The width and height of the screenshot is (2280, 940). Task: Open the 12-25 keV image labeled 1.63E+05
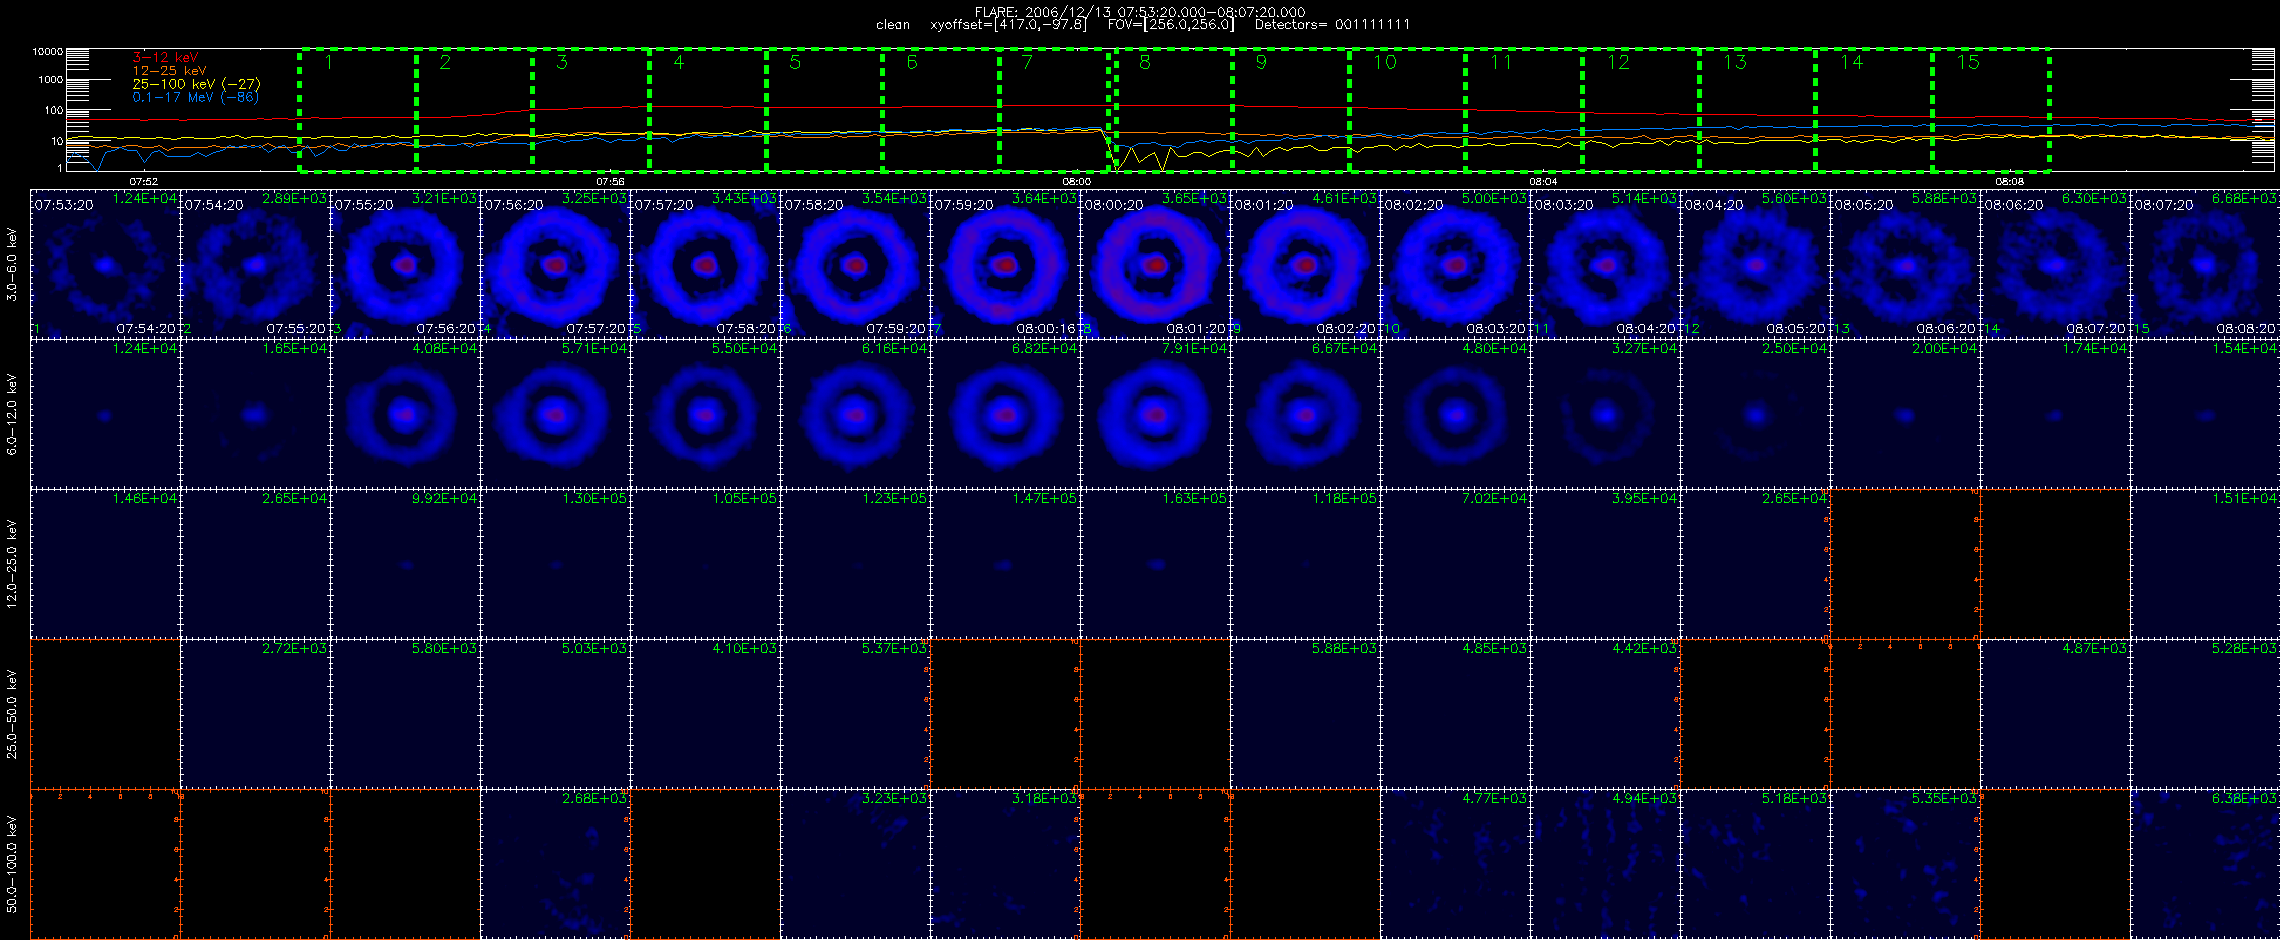tap(1155, 564)
